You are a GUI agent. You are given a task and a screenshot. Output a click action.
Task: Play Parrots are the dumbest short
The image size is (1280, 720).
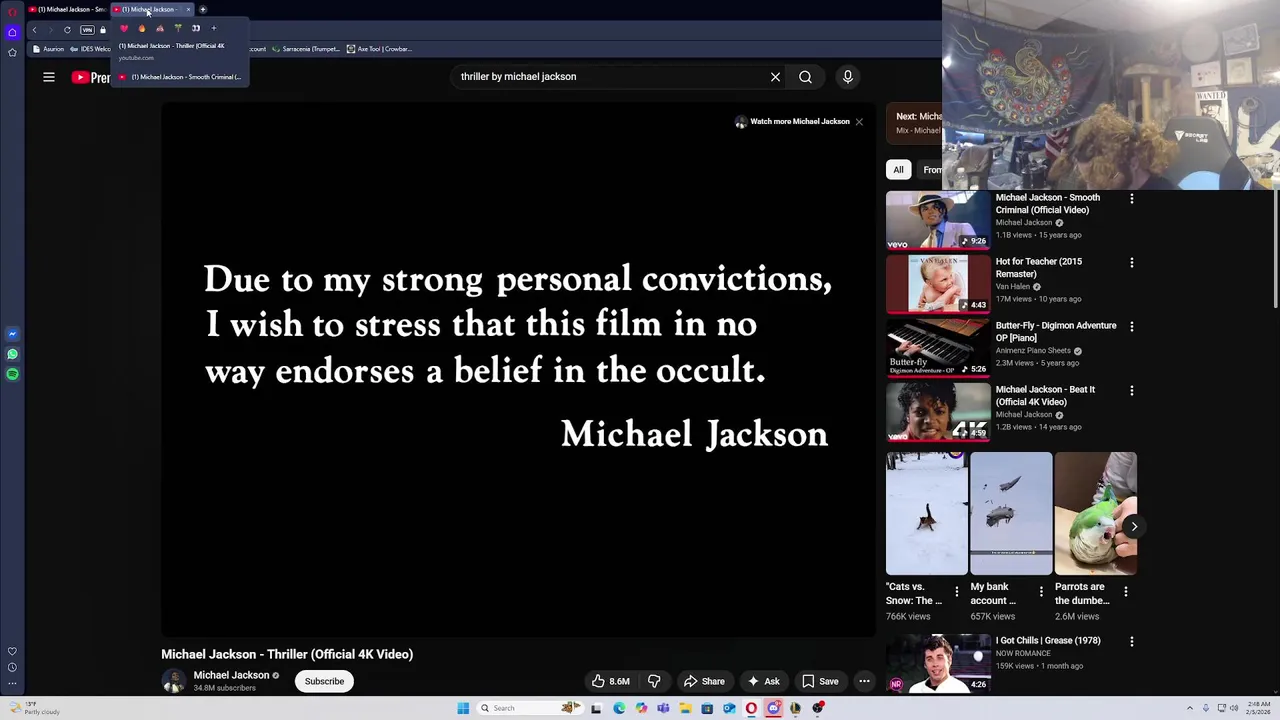[x=1095, y=513]
